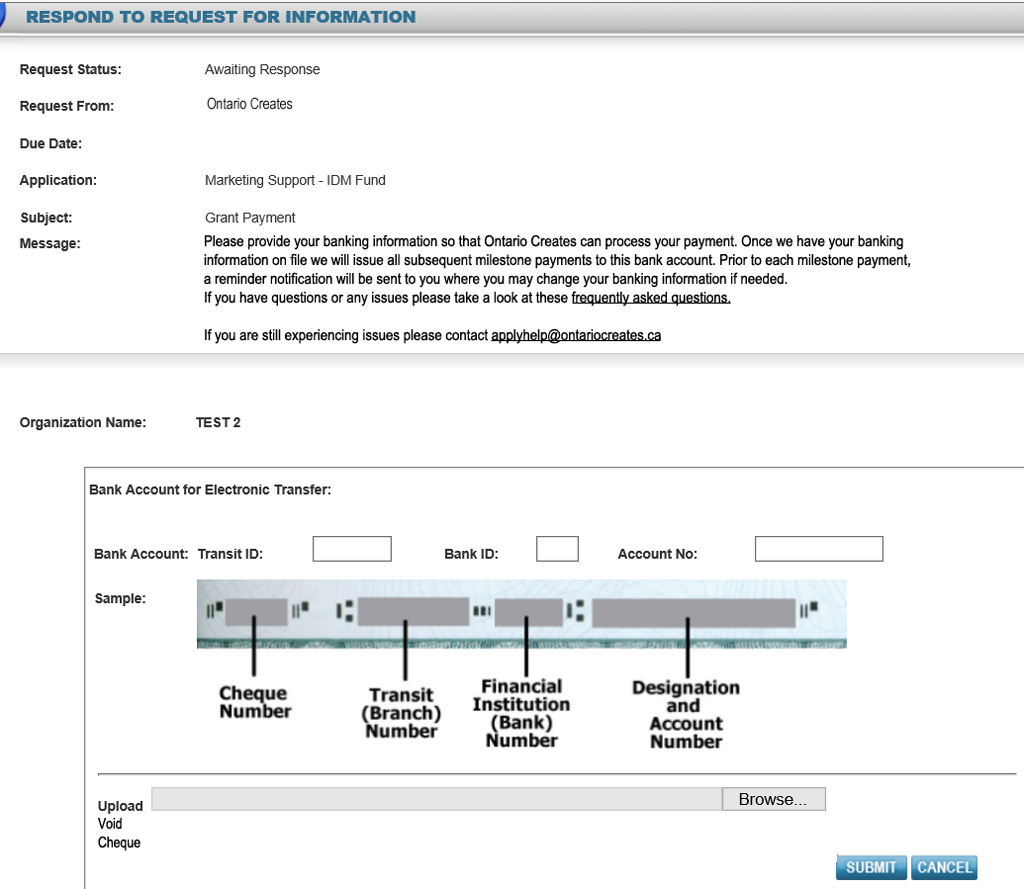Click the Marketing Support - IDM Fund application text

[x=295, y=181]
